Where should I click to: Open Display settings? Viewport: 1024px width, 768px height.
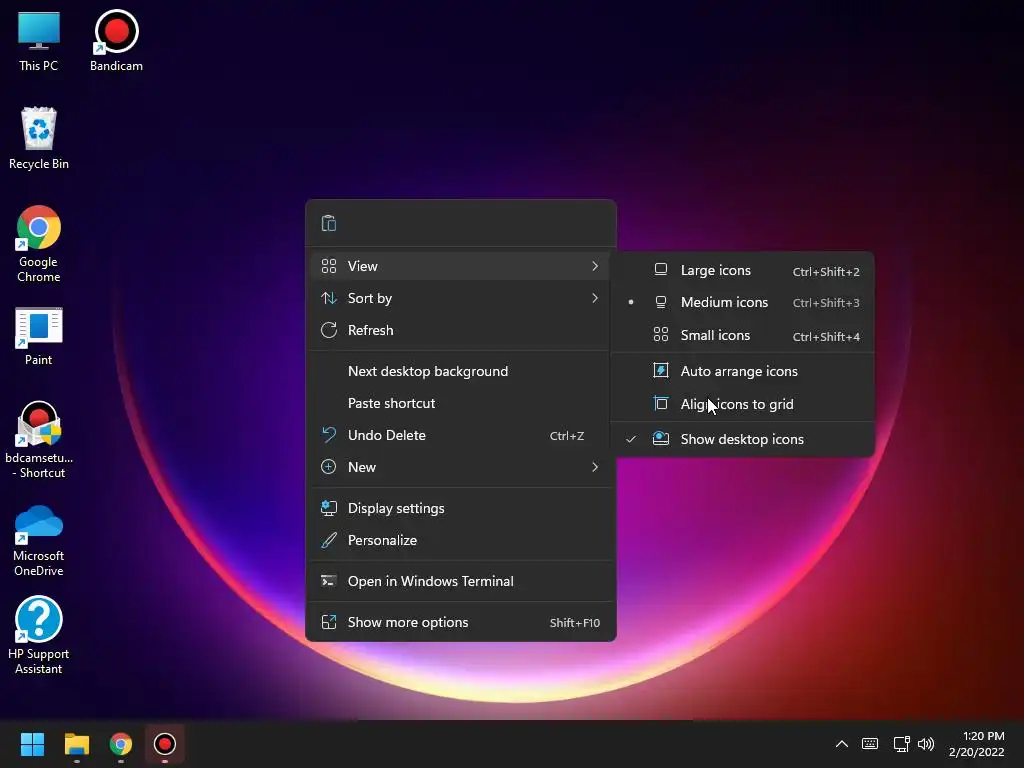point(460,508)
